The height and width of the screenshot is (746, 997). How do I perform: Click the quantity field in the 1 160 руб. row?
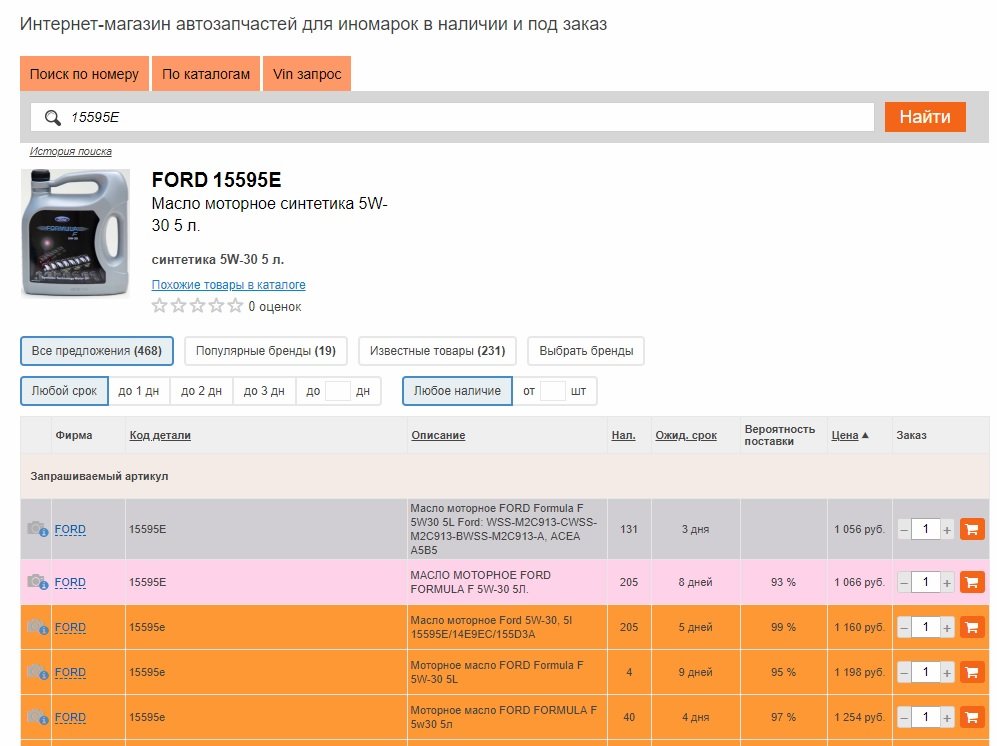925,627
